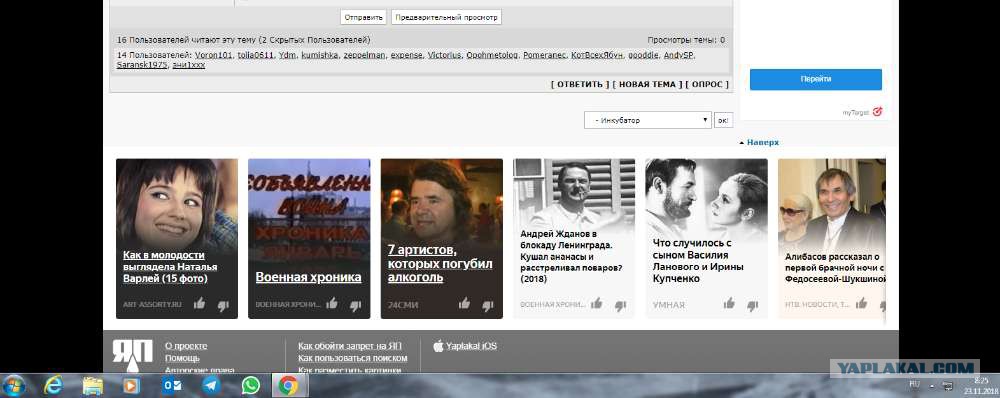
Task: Thumbs up the Василий Лановой son article
Action: (730, 304)
